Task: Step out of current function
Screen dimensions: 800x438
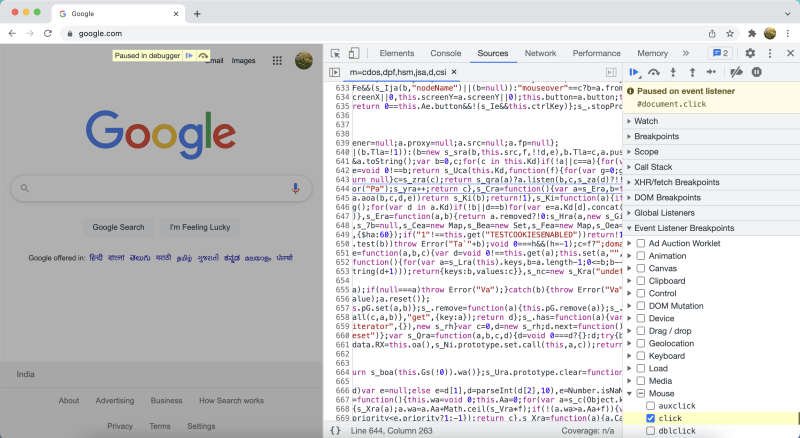Action: pos(692,72)
